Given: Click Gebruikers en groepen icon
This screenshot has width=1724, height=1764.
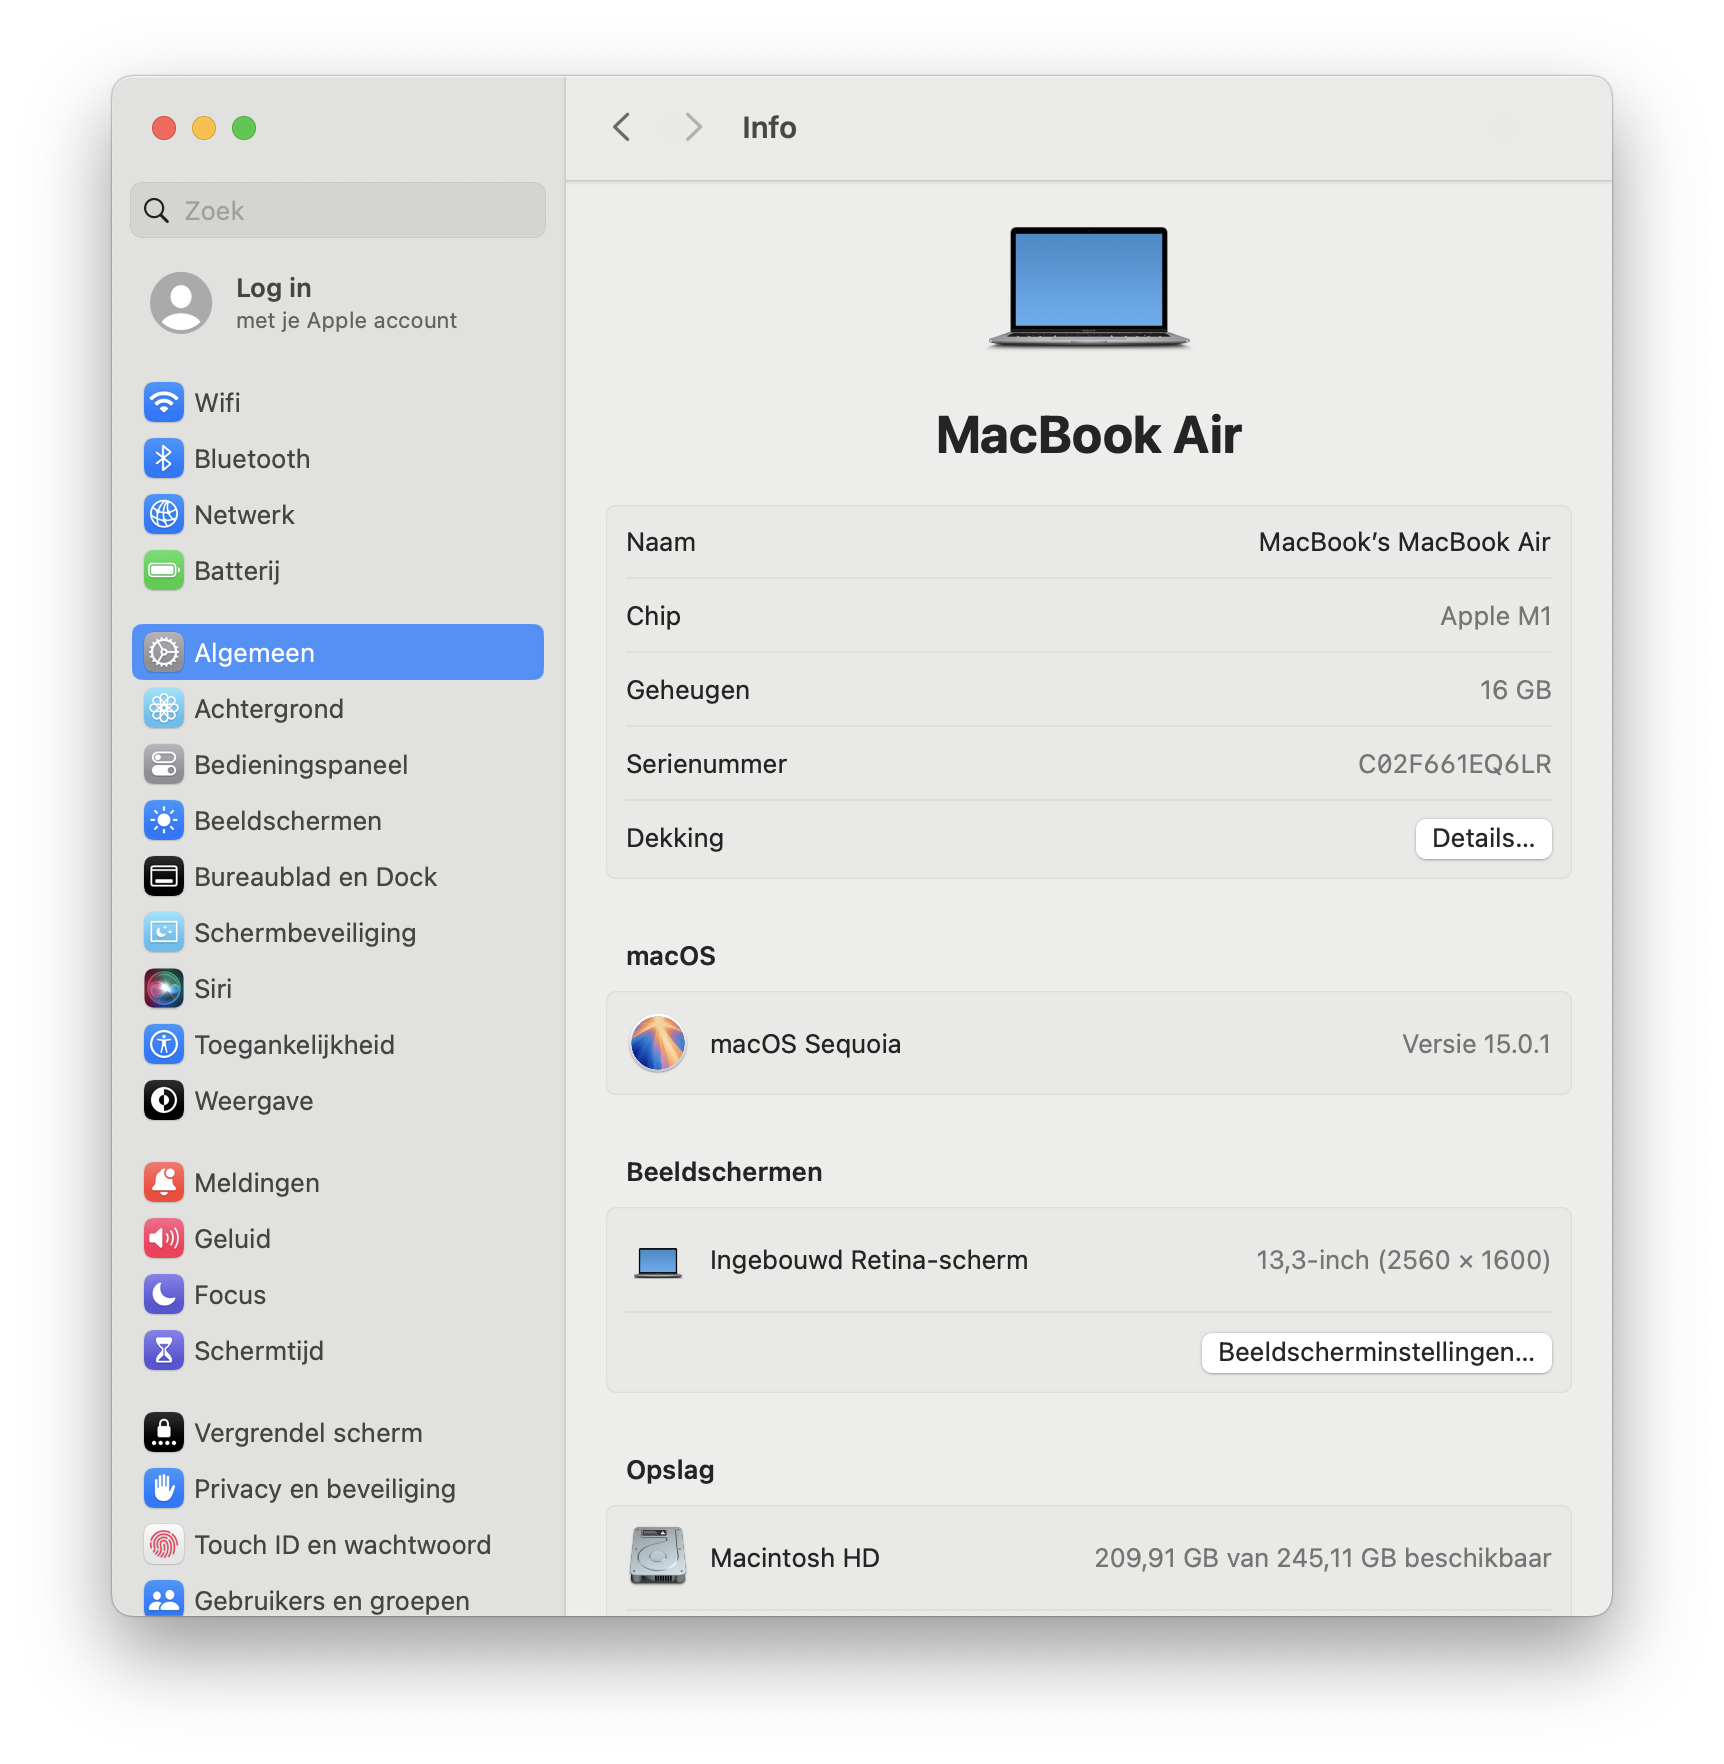Looking at the screenshot, I should tap(164, 1598).
